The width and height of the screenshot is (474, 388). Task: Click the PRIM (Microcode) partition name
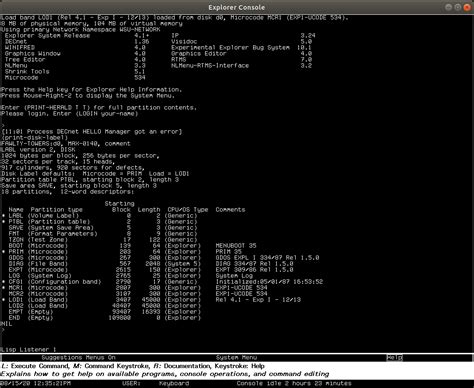pyautogui.click(x=16, y=252)
